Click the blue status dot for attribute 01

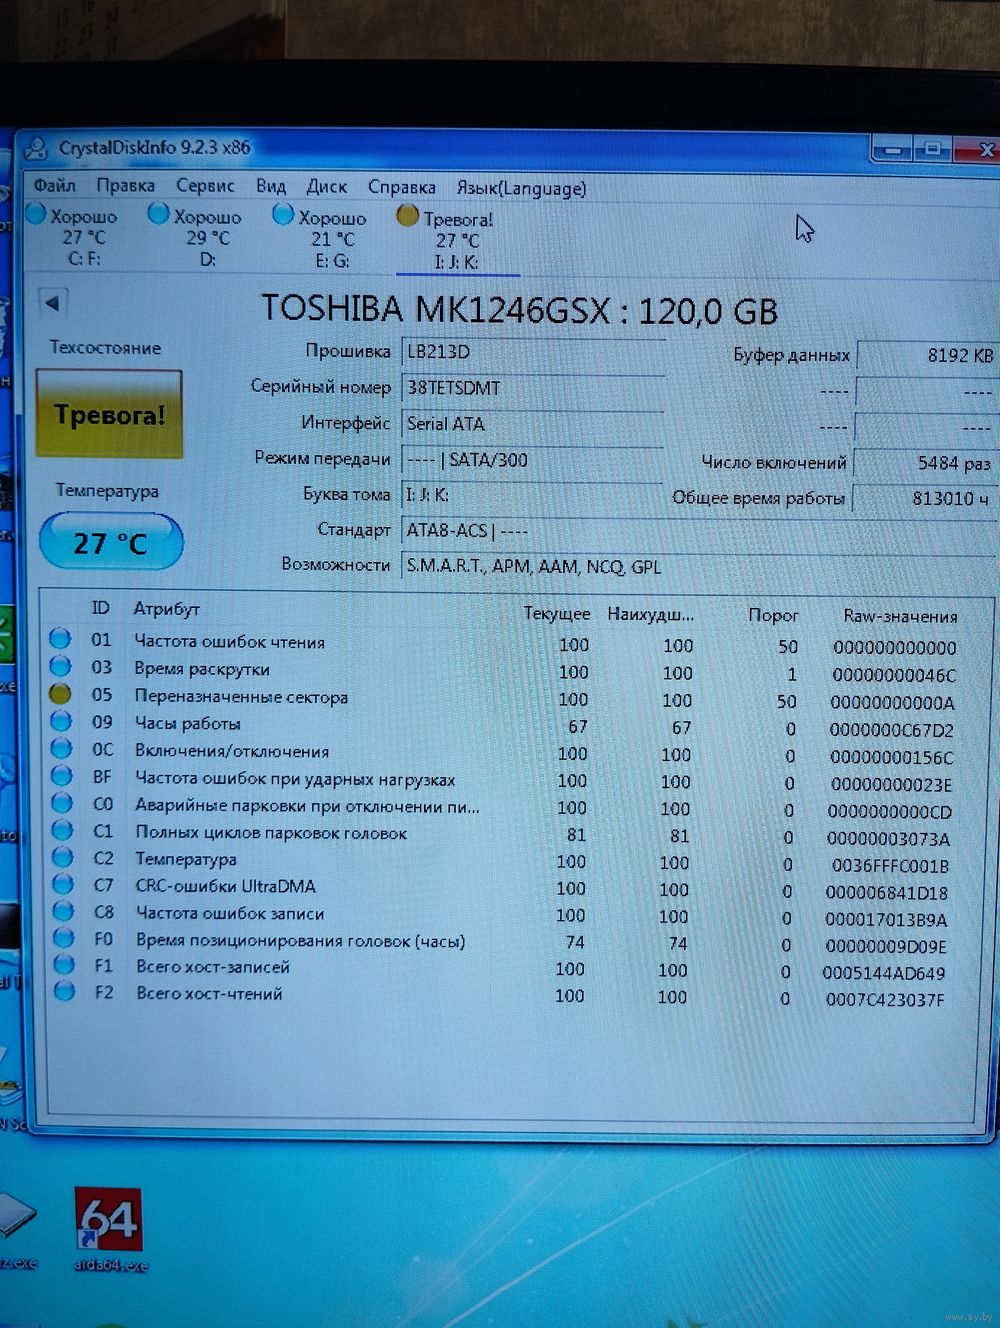60,639
